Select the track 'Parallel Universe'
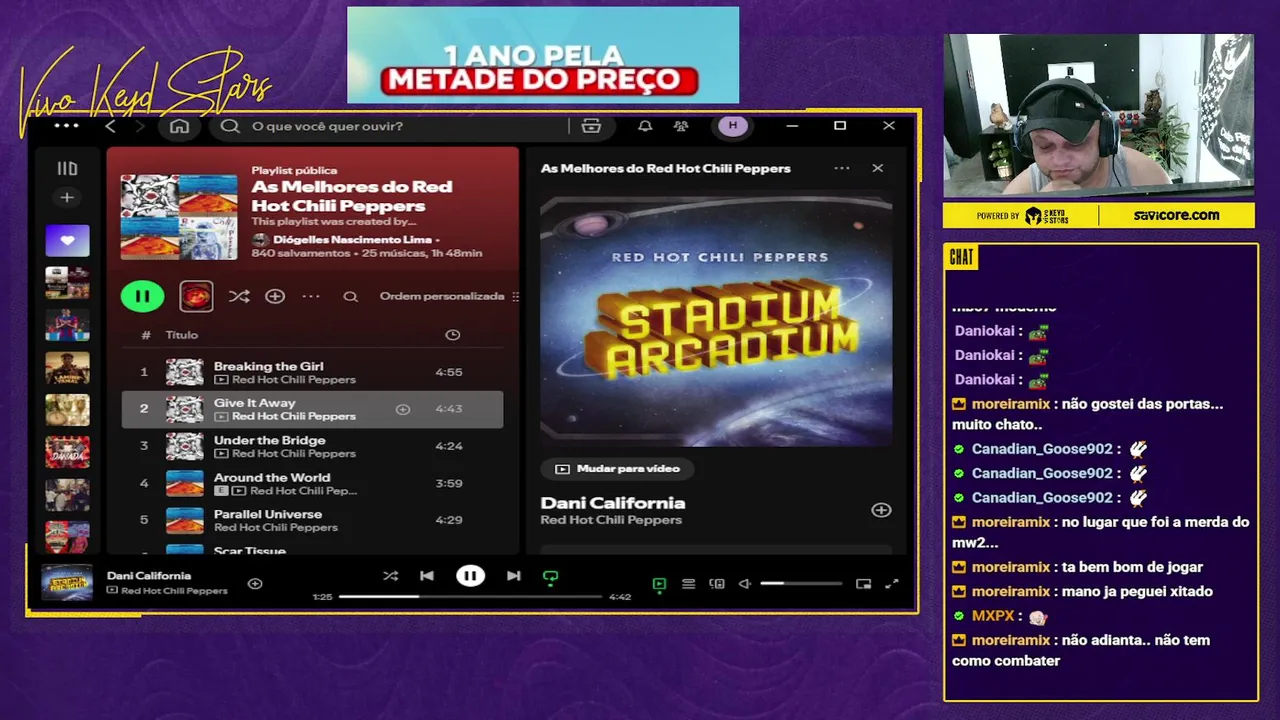Screen dimensions: 1280x720 click(x=312, y=520)
